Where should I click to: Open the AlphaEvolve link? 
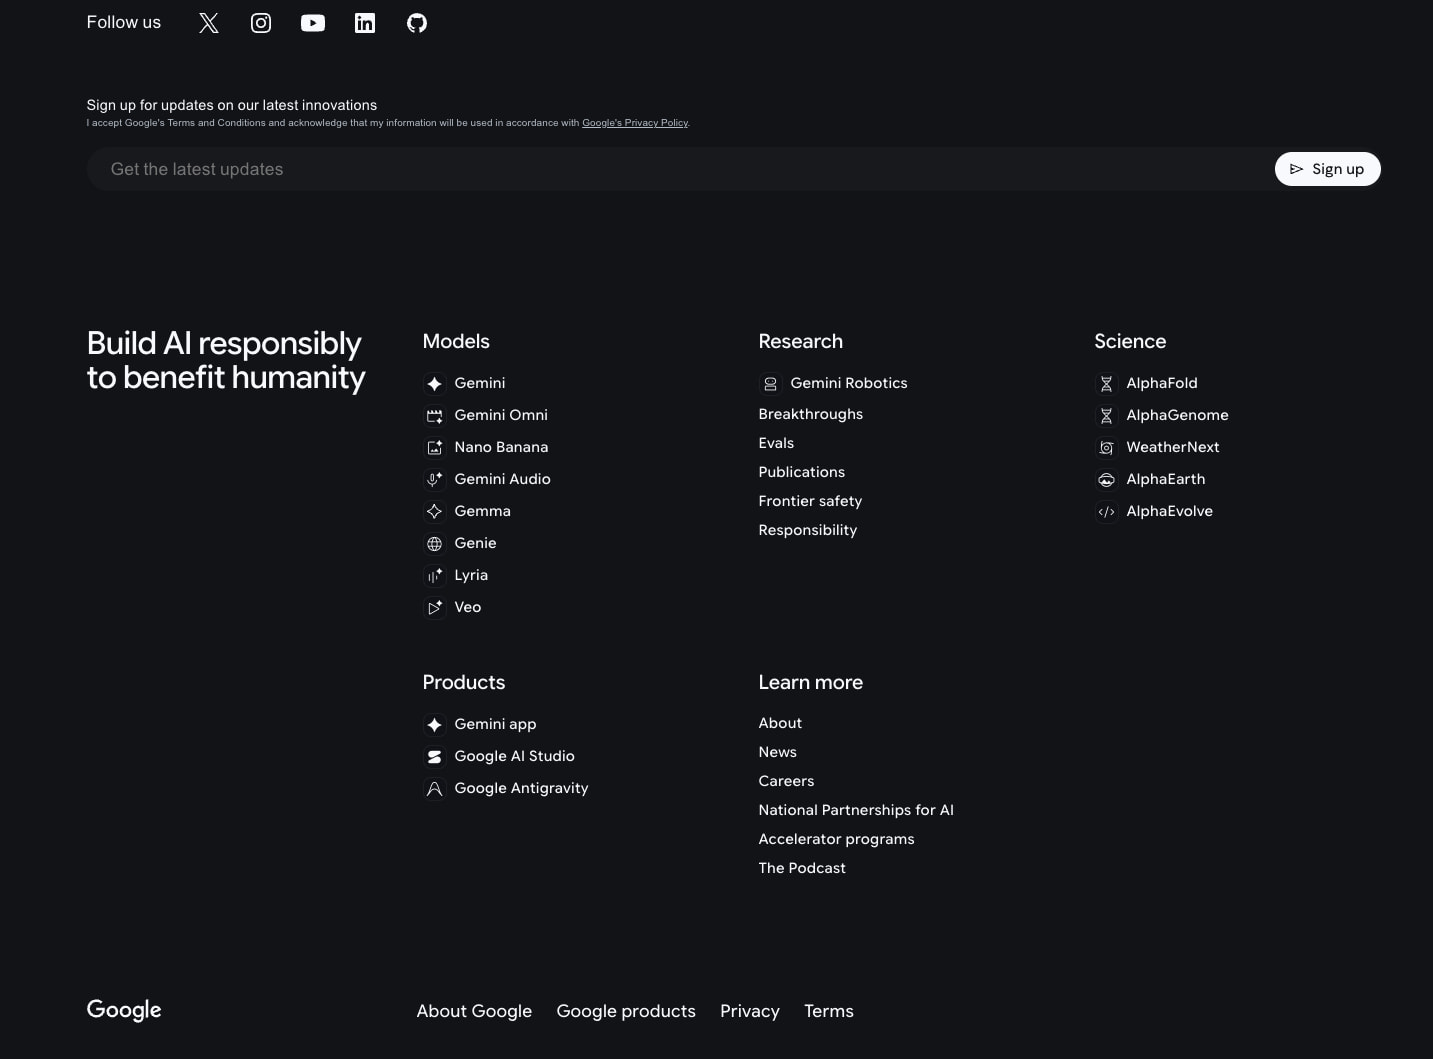[1169, 511]
